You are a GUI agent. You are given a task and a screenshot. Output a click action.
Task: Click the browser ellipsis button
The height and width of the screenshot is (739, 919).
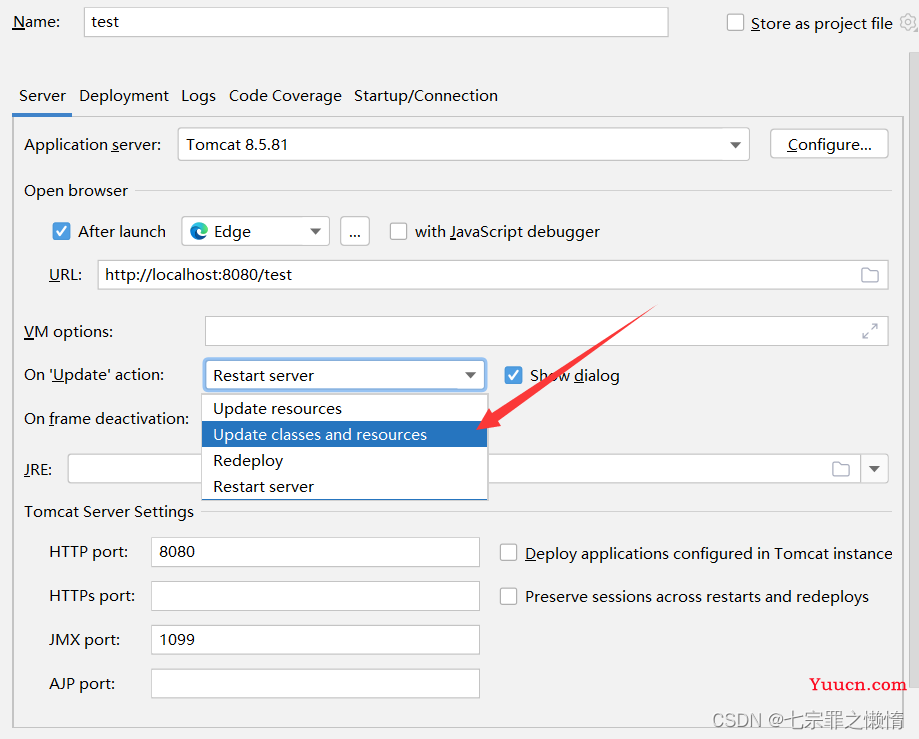pos(355,231)
